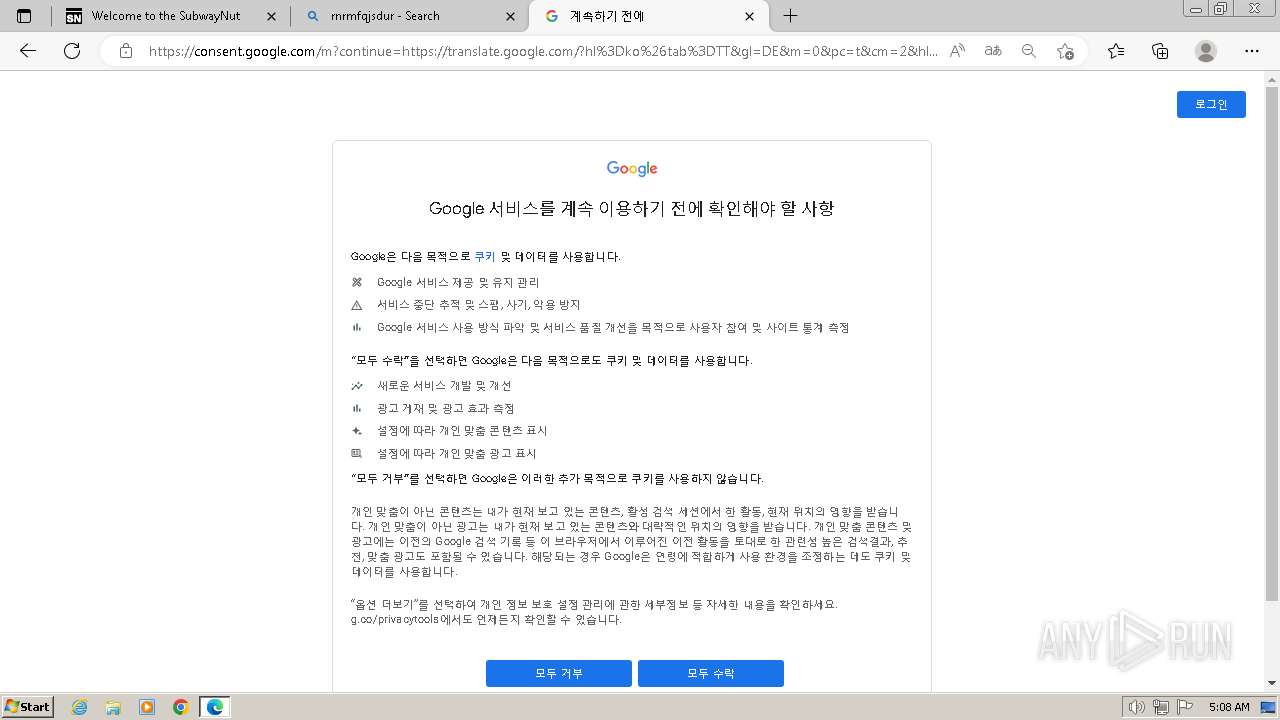Screen dimensions: 1280x720
Task: Click the Read aloud icon
Action: point(957,51)
